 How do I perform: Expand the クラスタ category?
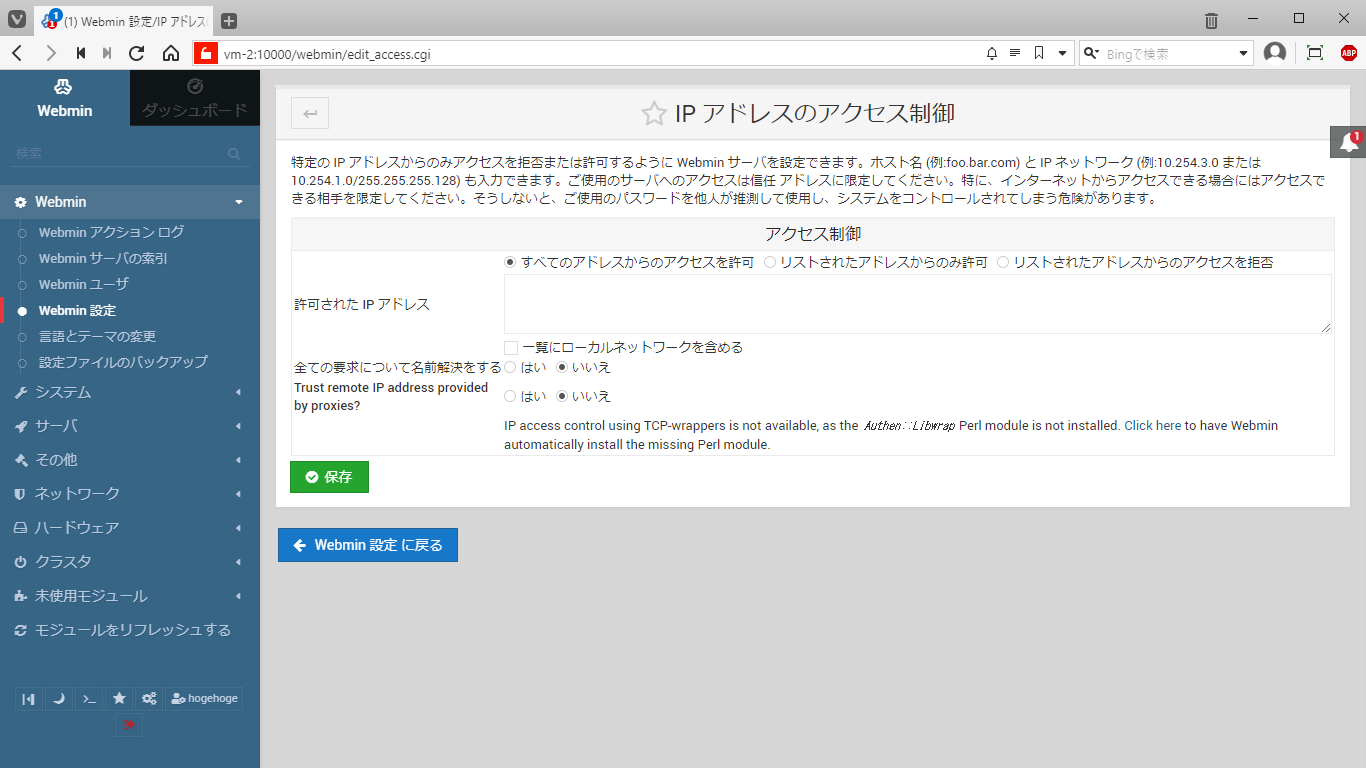click(130, 562)
